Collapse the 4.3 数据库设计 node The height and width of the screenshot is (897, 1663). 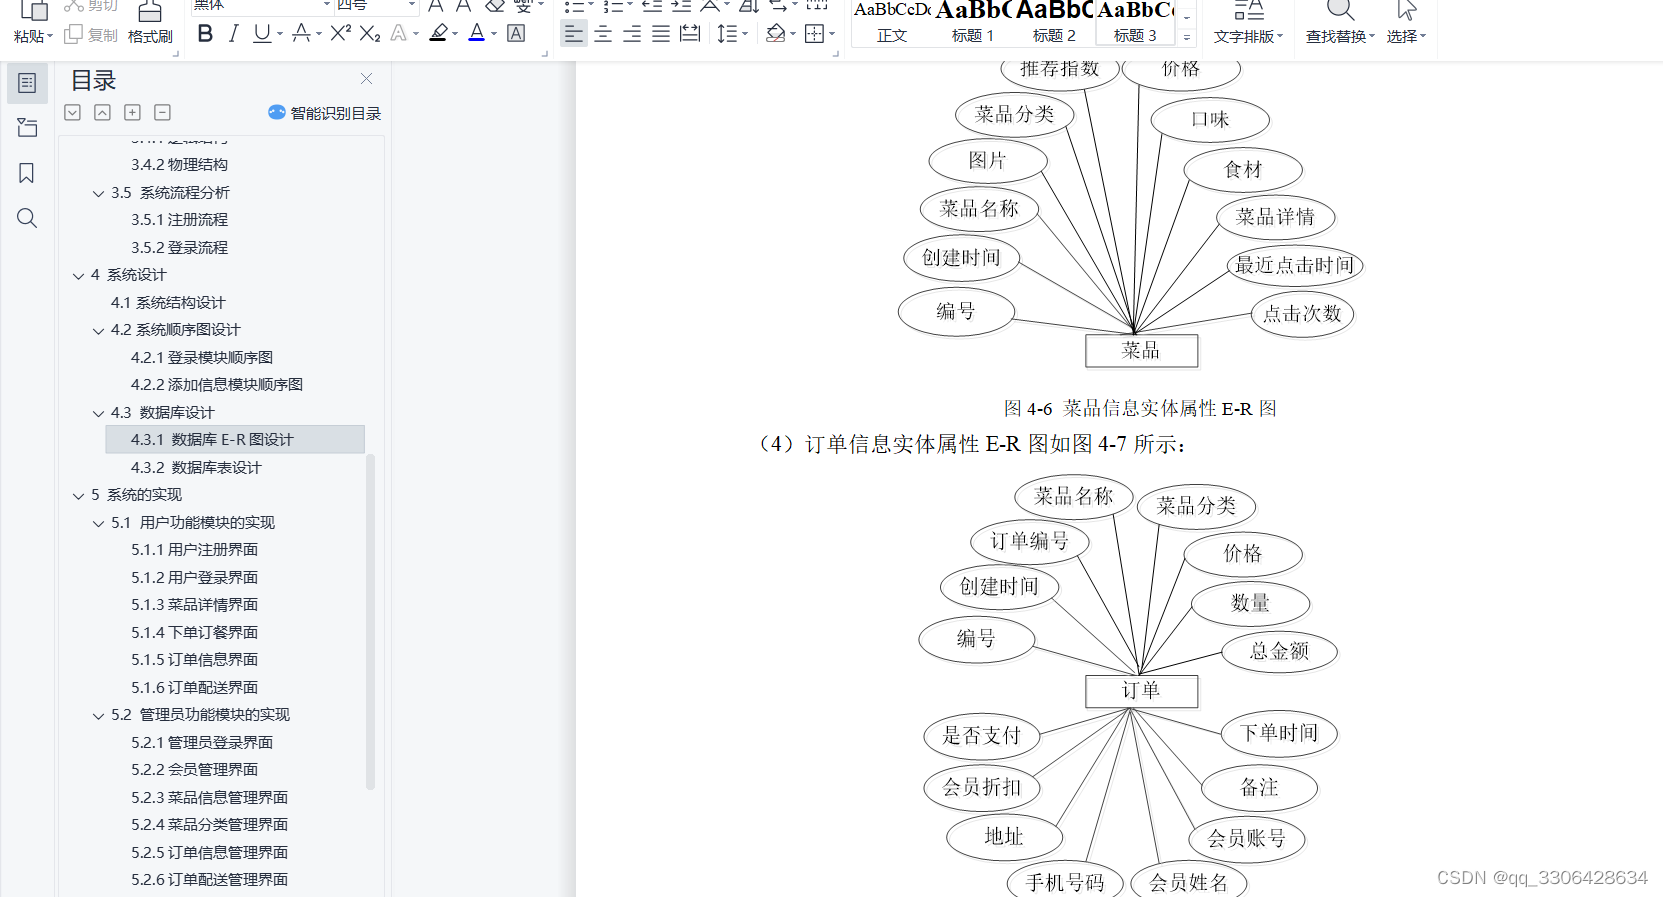coord(98,413)
